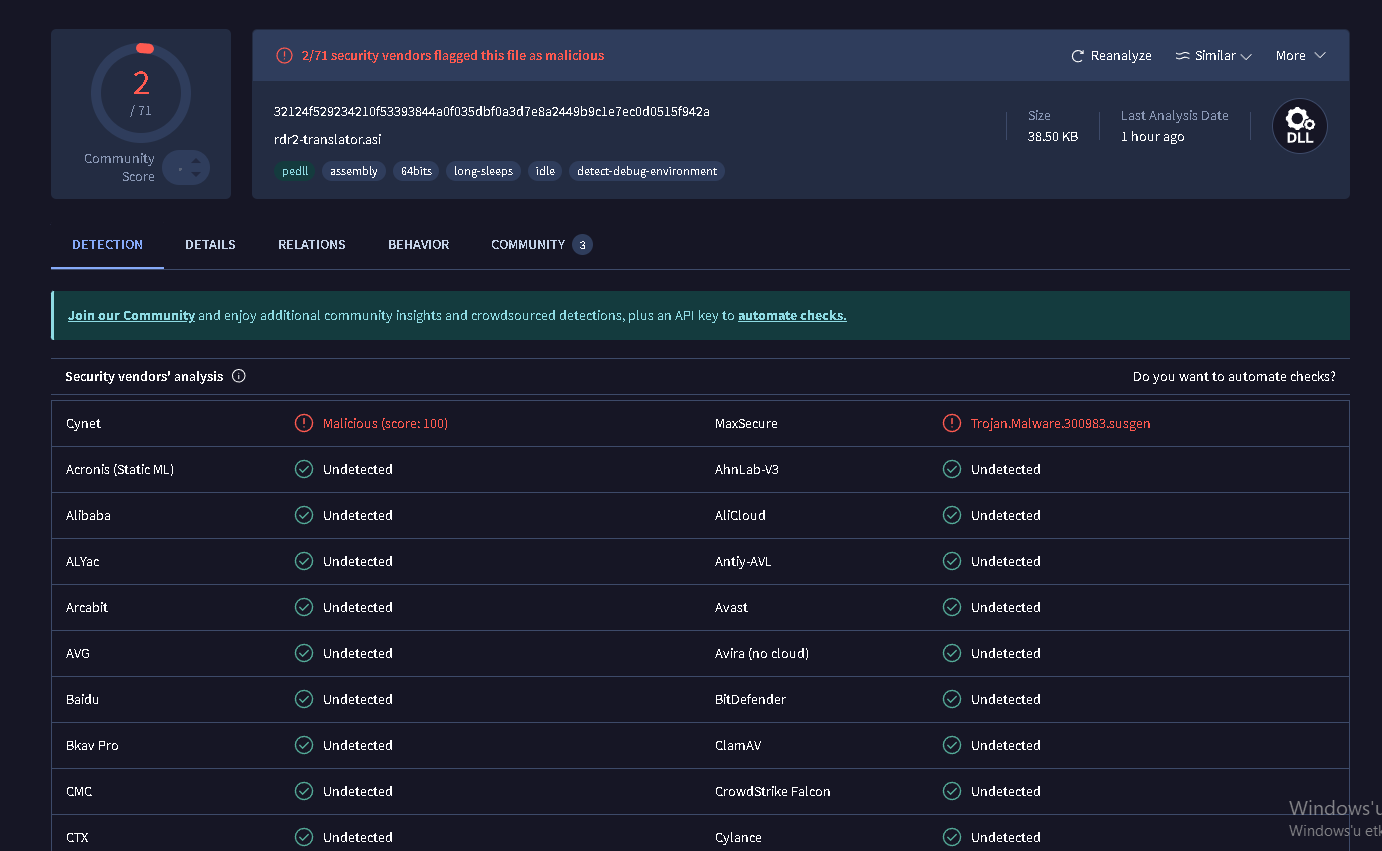Click the pedll tag
Screen dimensions: 1382x851
[x=295, y=171]
